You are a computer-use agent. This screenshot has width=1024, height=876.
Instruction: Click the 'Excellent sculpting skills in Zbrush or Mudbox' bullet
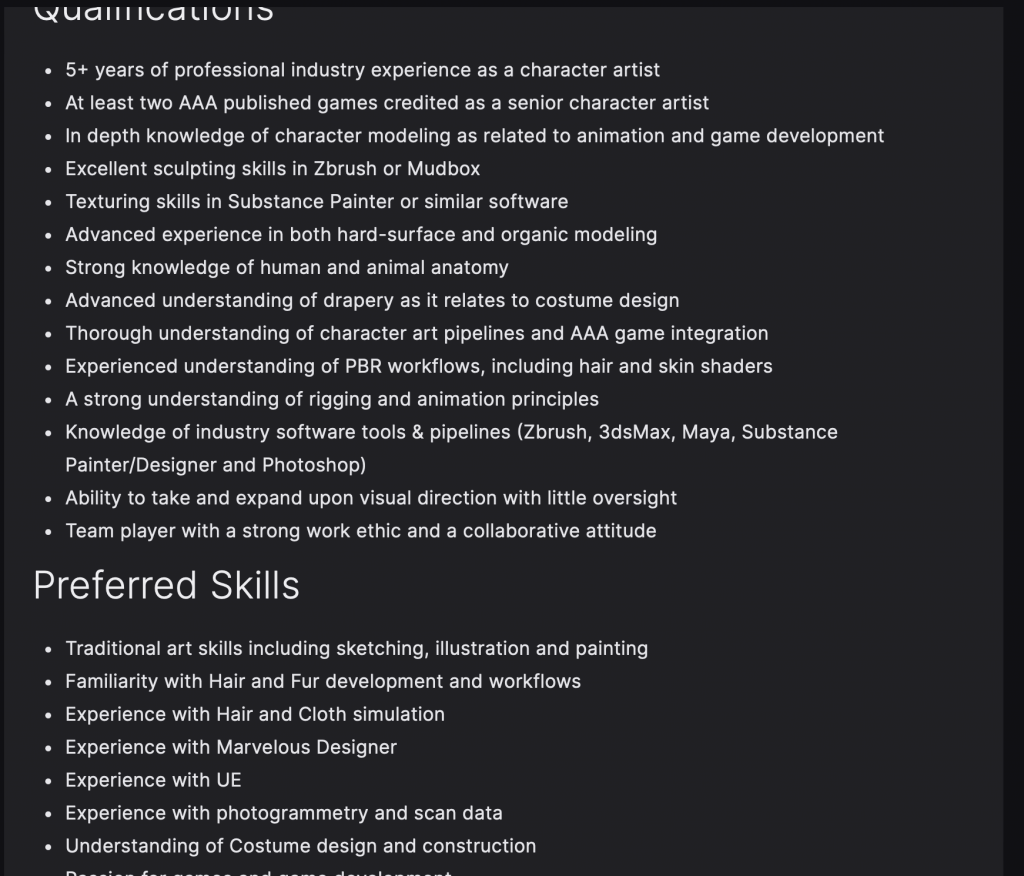click(x=272, y=169)
